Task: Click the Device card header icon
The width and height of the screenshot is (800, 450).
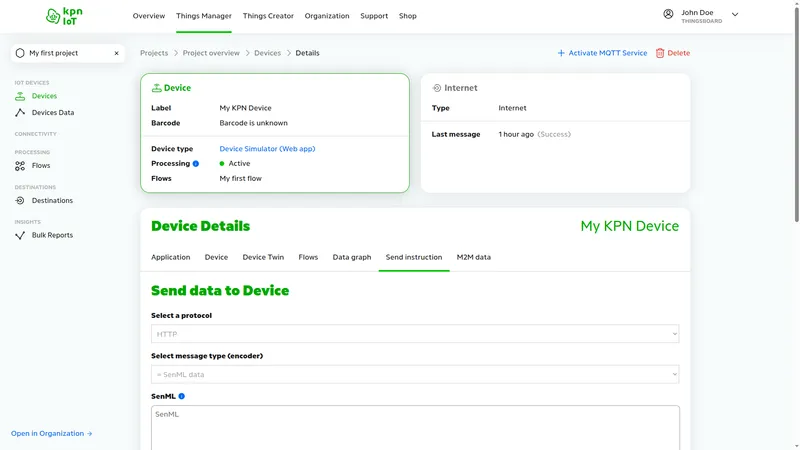Action: coord(156,88)
